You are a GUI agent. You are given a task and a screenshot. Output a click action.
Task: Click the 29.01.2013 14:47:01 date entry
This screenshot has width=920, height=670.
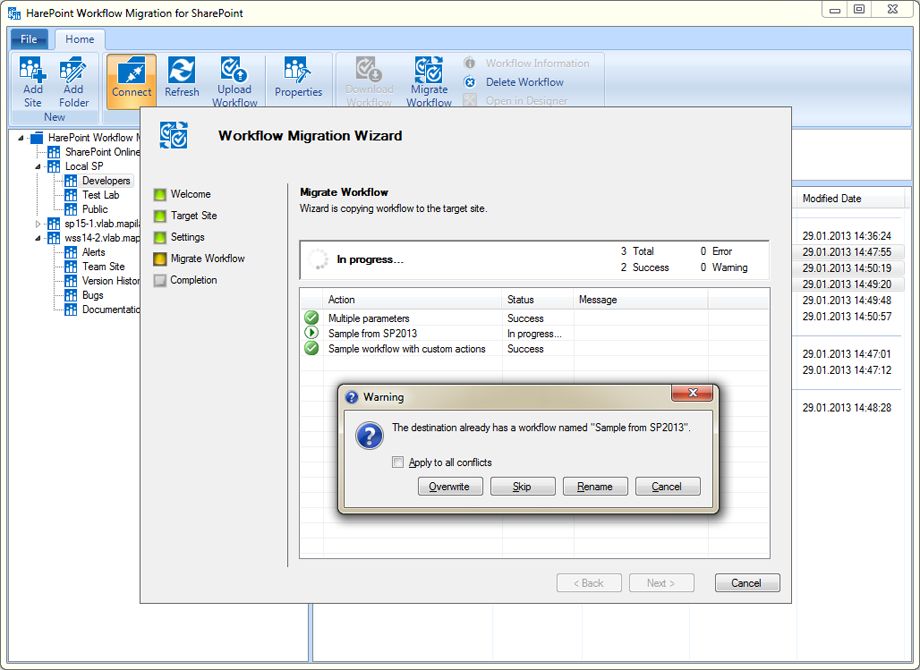click(847, 354)
